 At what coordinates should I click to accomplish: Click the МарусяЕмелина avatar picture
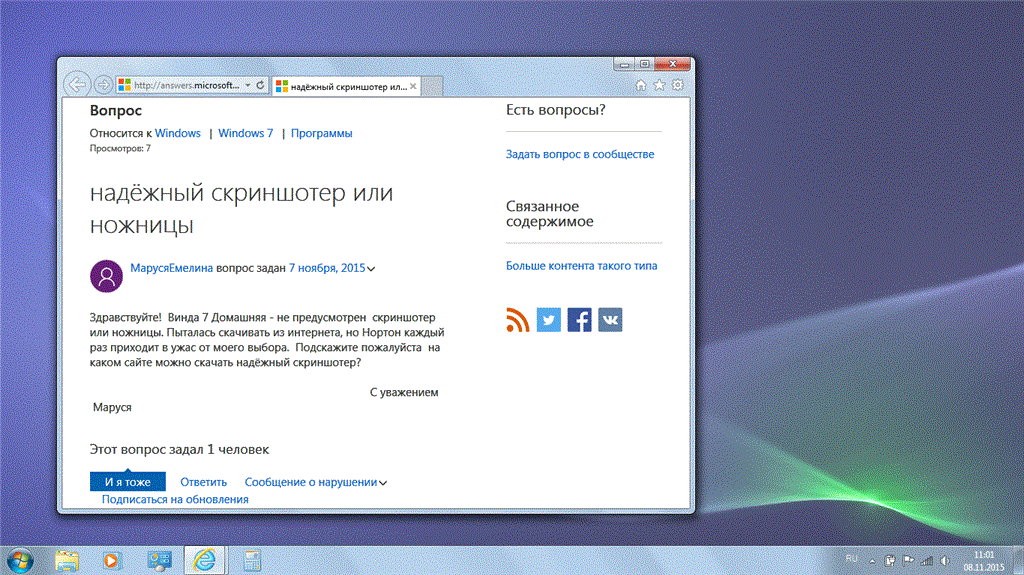point(106,276)
